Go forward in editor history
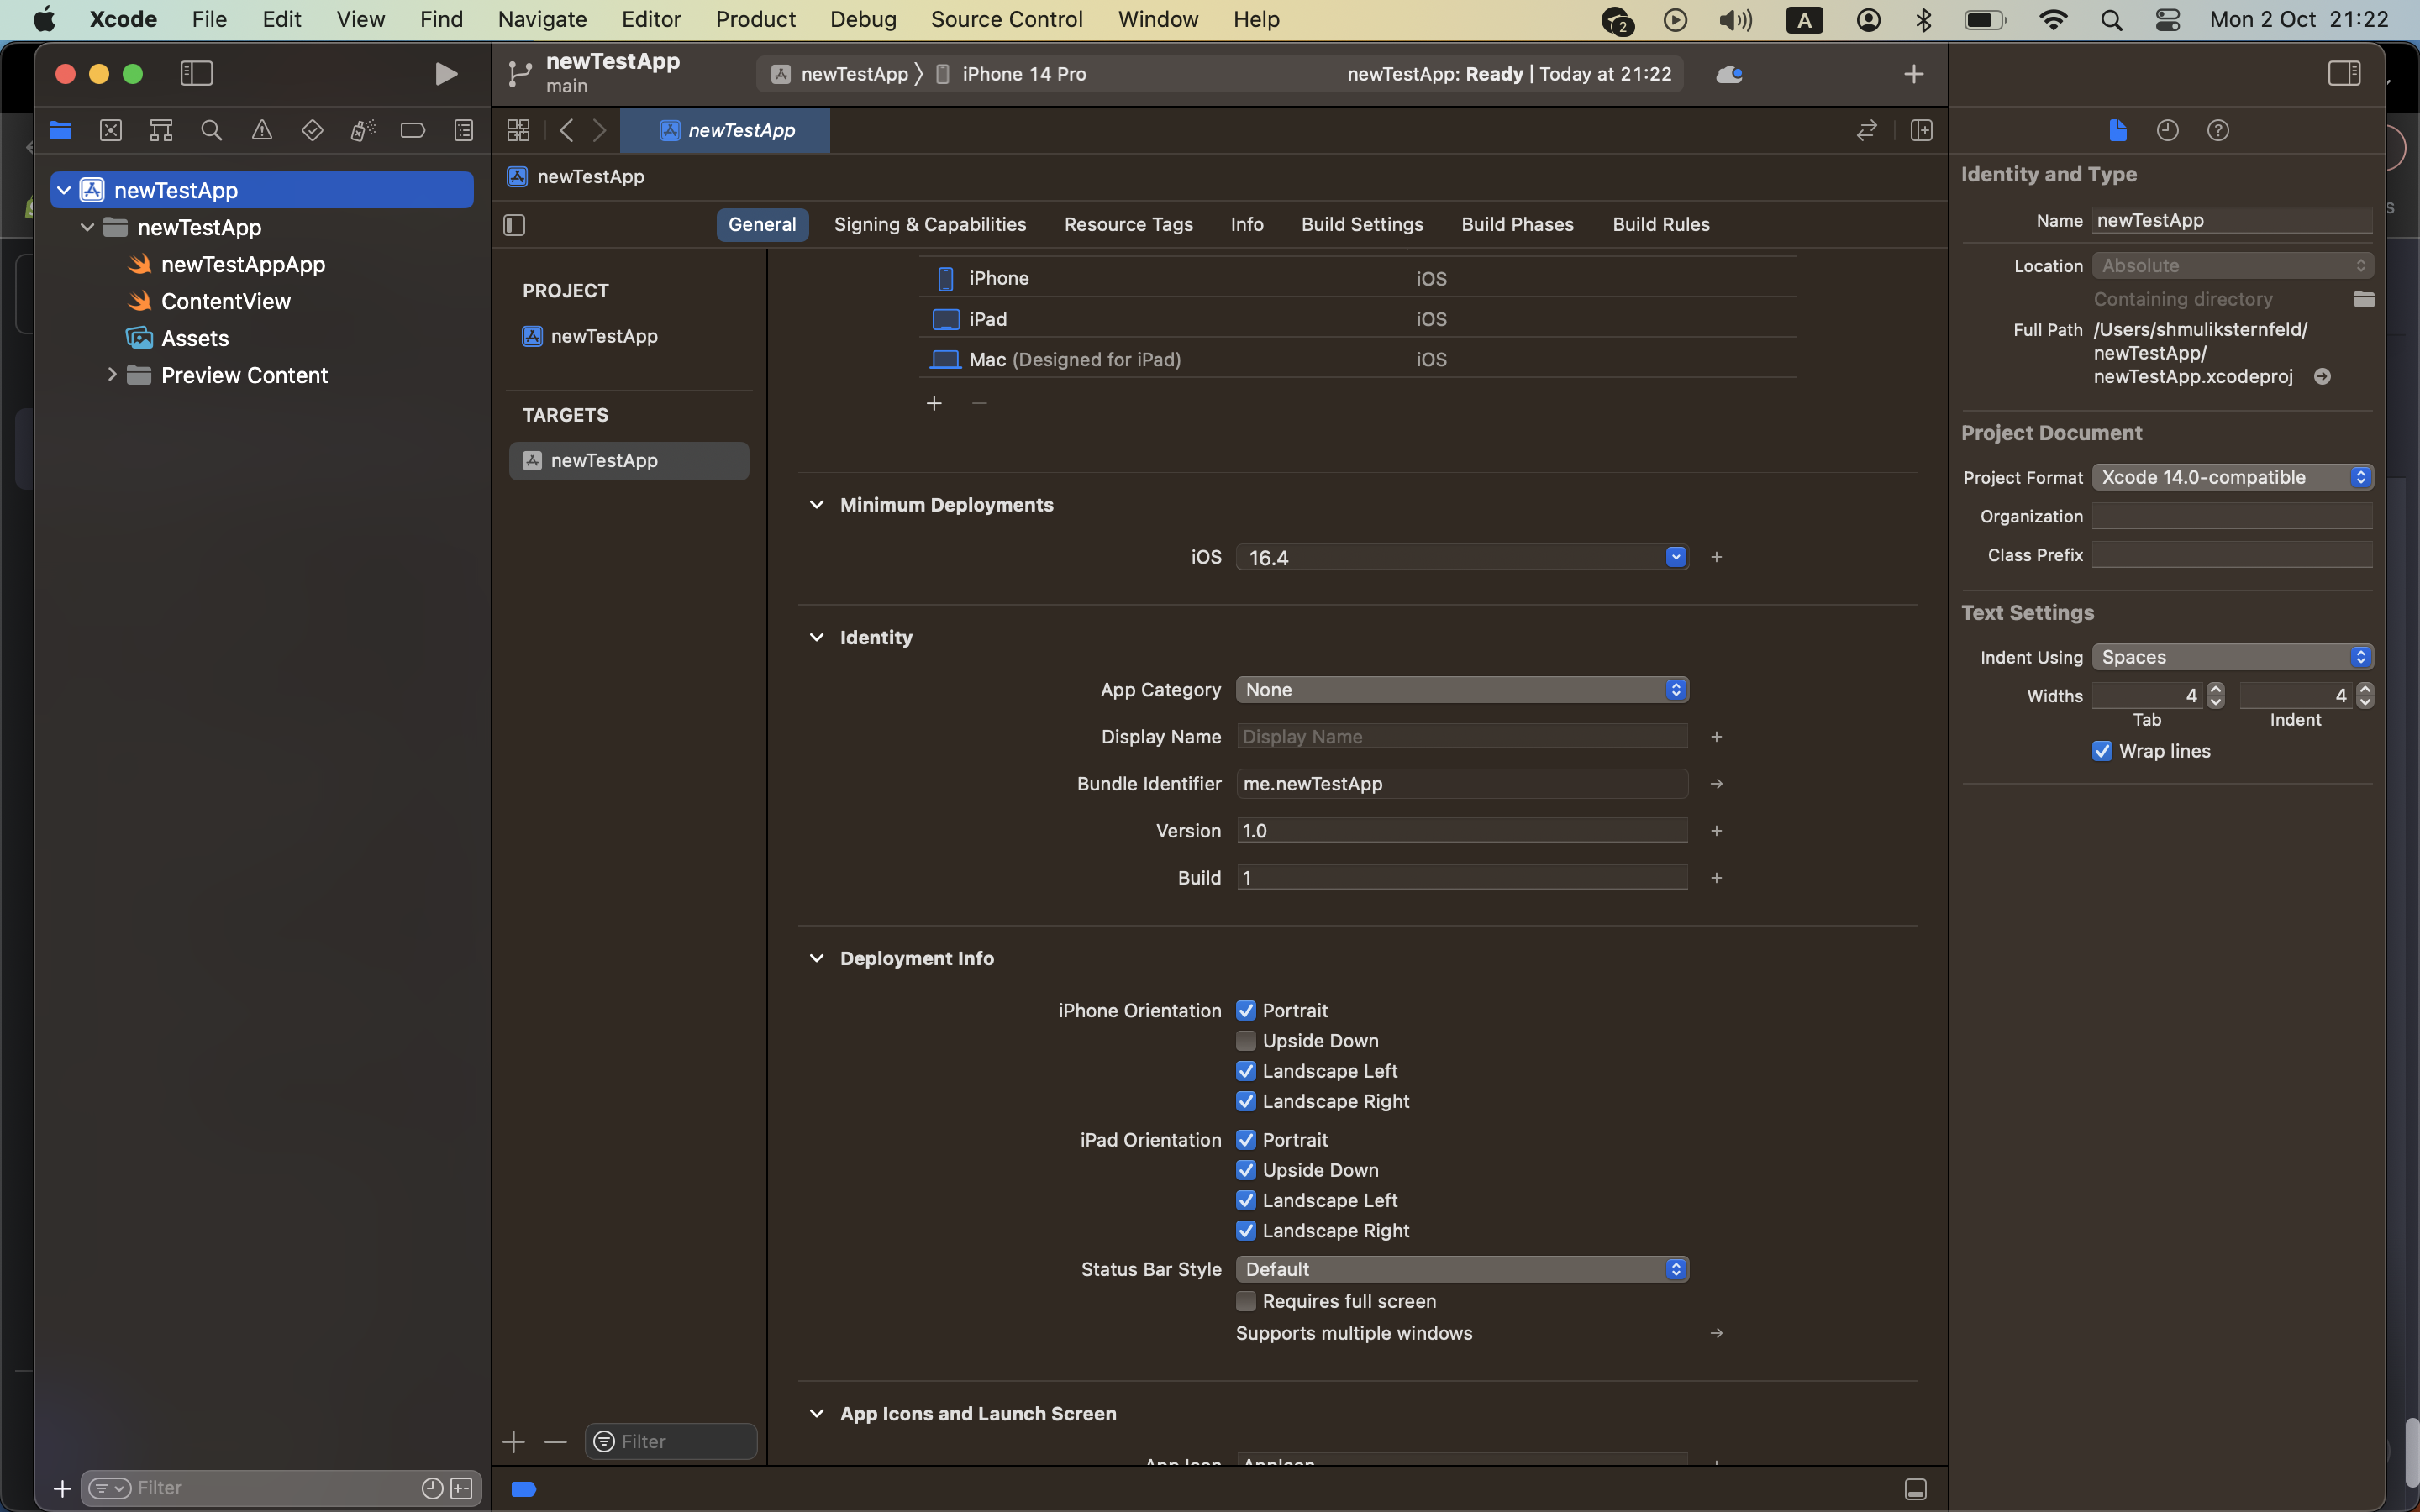This screenshot has width=2420, height=1512. tap(600, 130)
